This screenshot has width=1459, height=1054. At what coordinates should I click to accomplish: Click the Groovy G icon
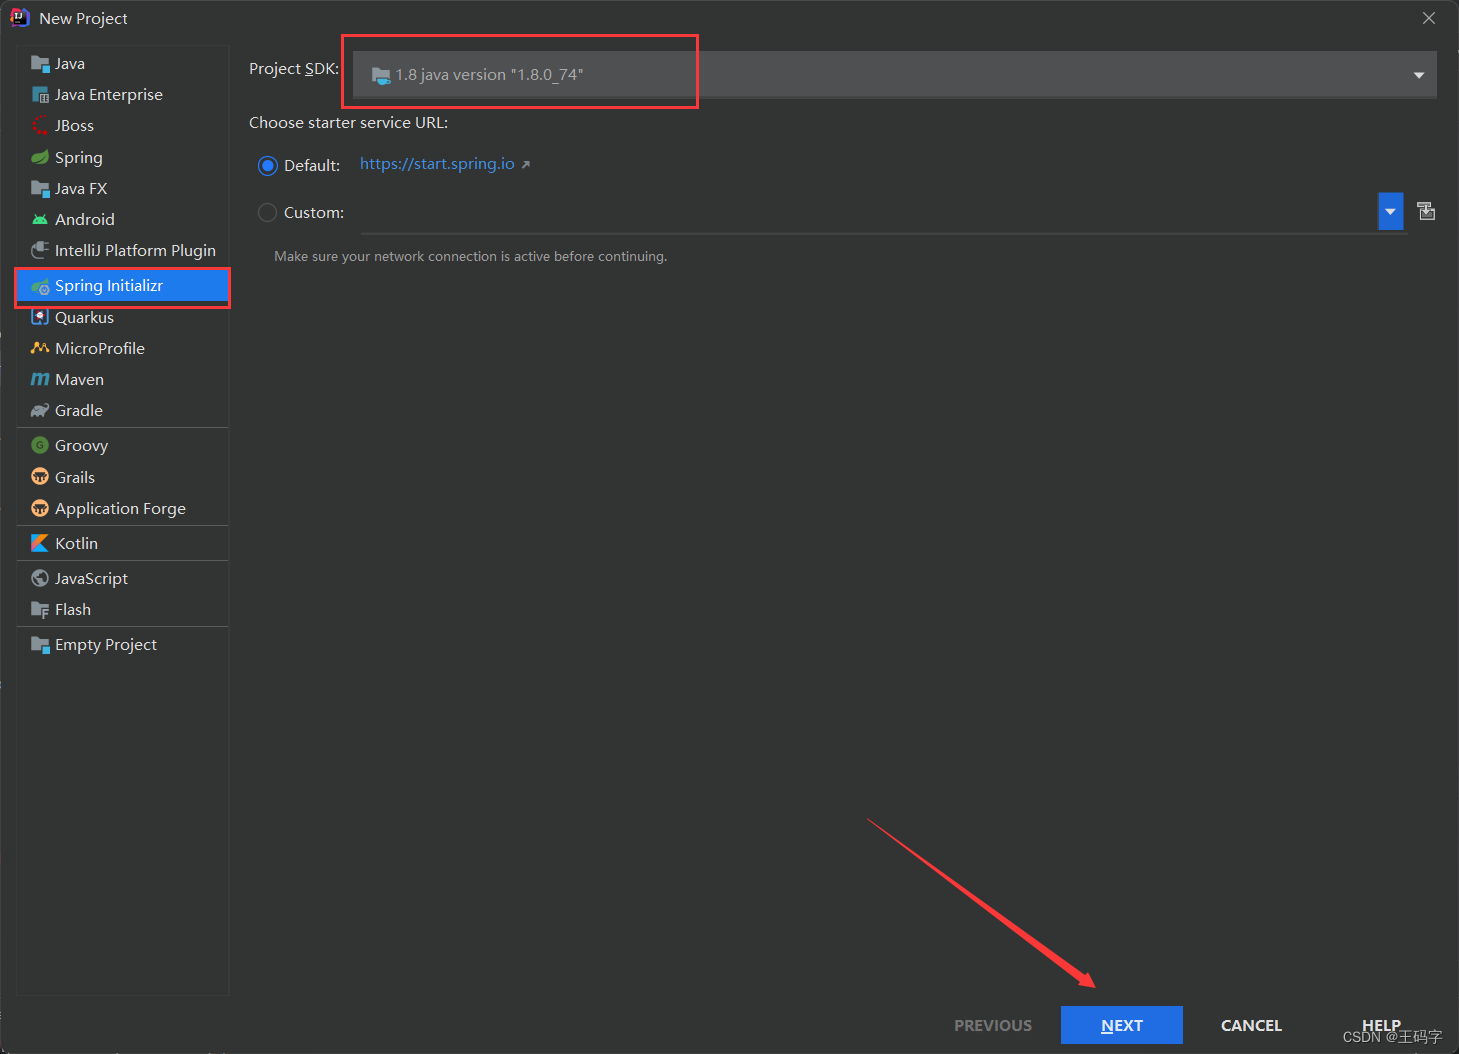(x=40, y=445)
